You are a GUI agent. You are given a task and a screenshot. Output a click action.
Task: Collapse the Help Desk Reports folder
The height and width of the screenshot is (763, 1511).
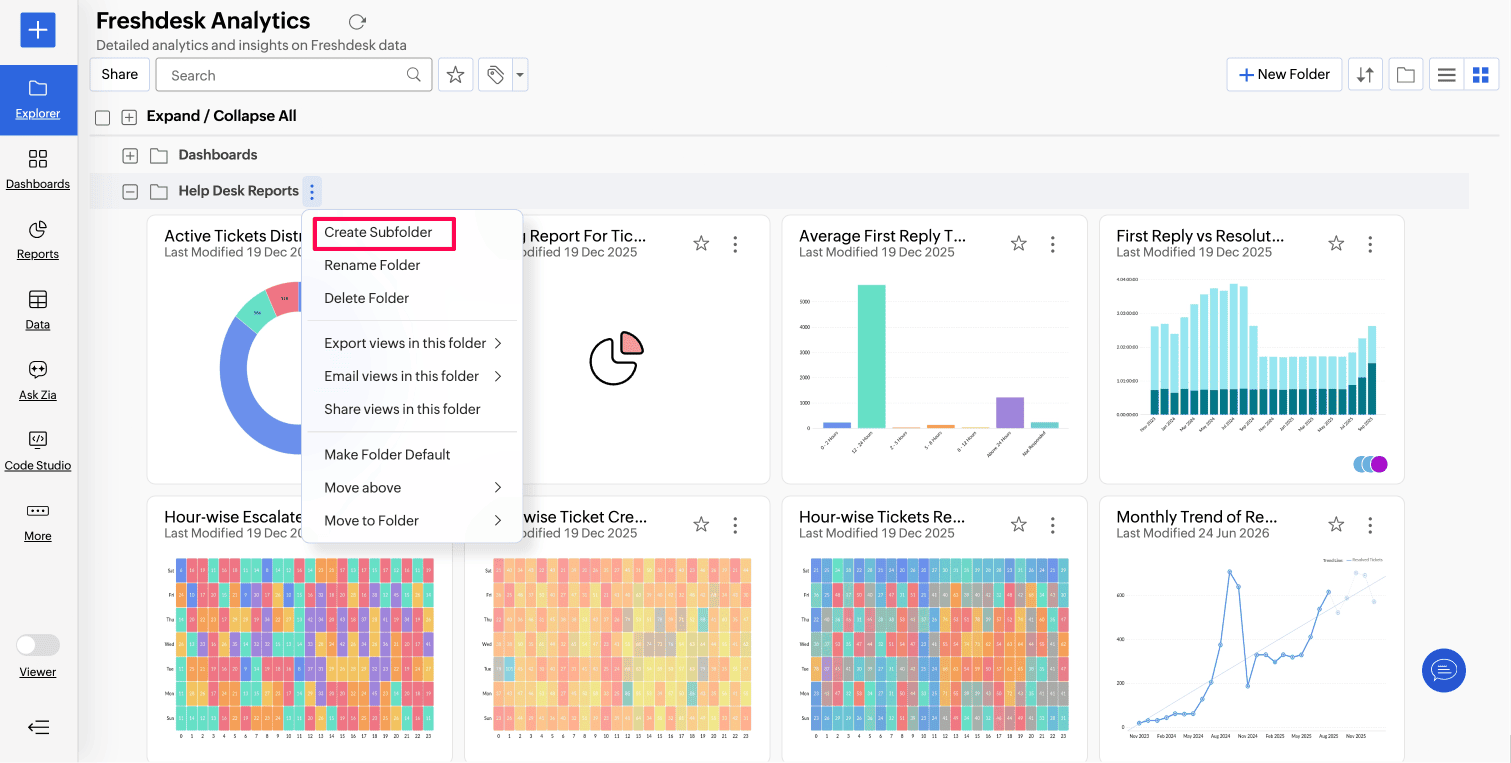(x=130, y=192)
